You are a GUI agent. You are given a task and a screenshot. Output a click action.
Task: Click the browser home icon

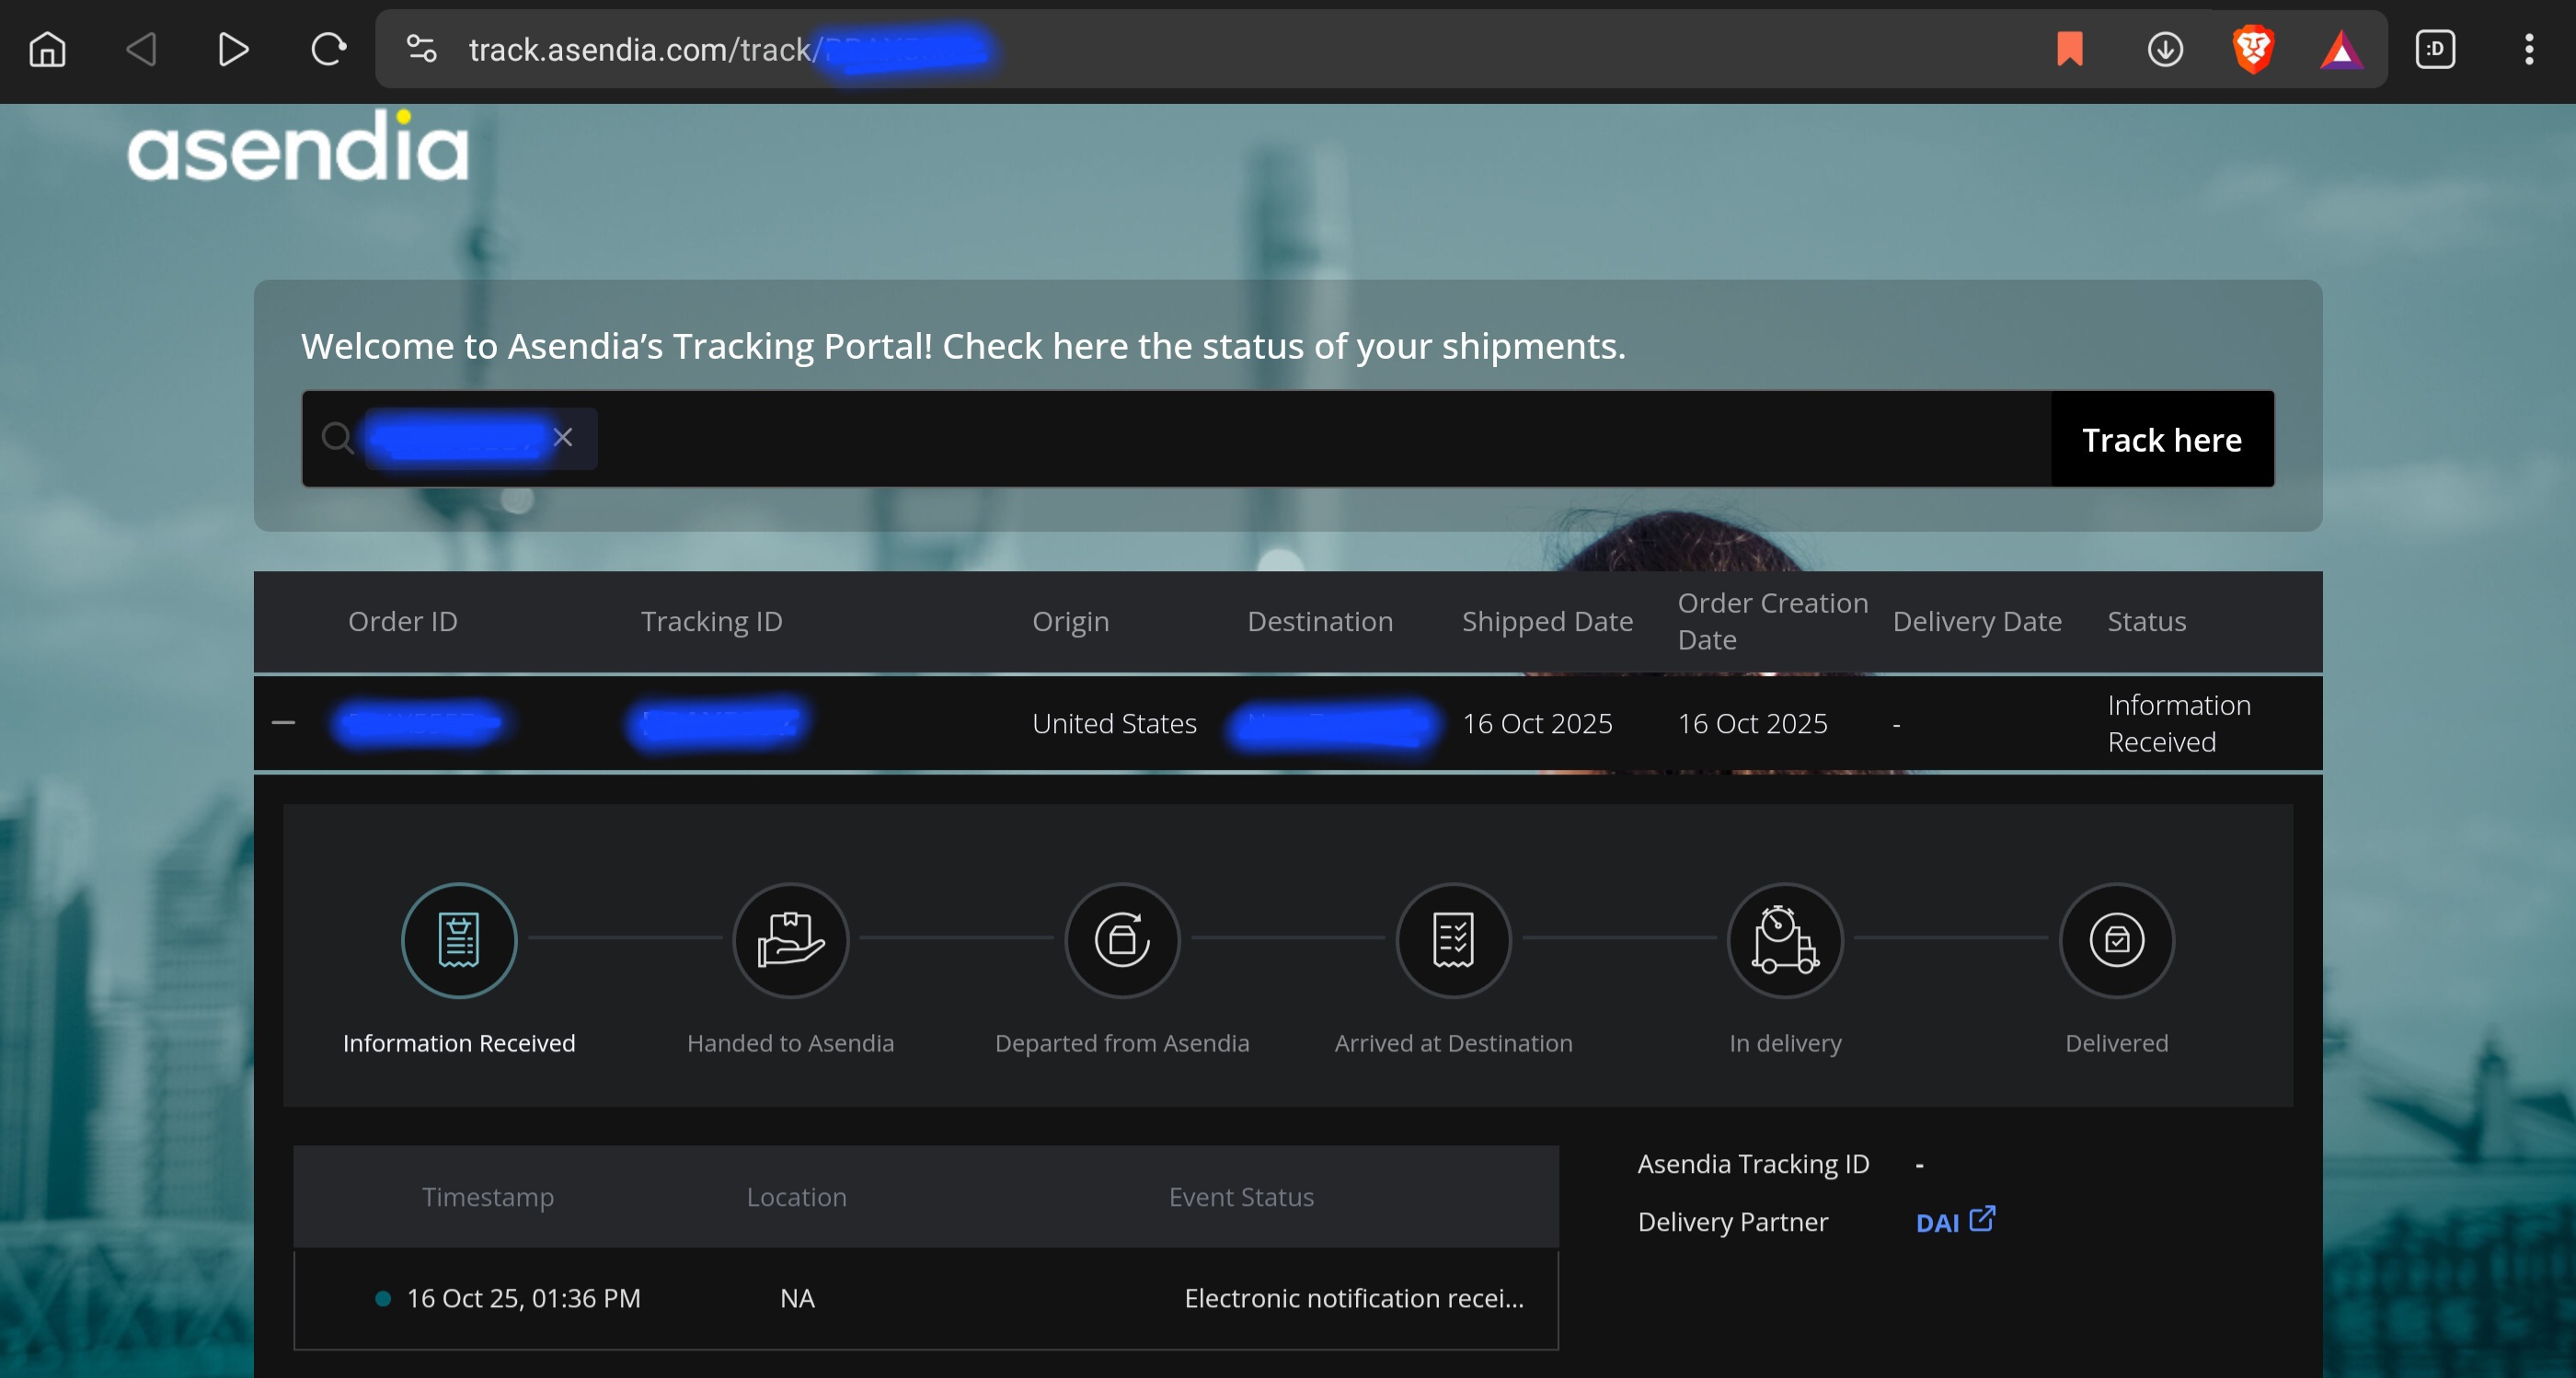click(47, 49)
